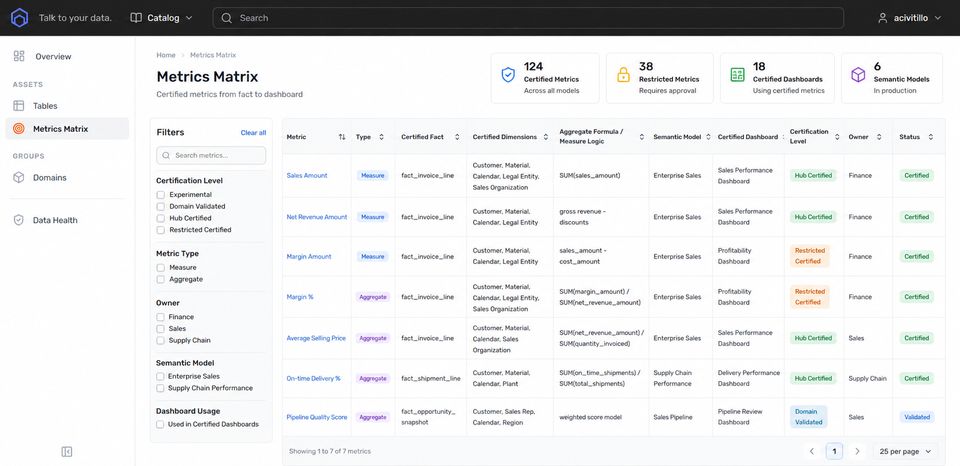
Task: Check the Domain Validated filter
Action: coord(160,206)
